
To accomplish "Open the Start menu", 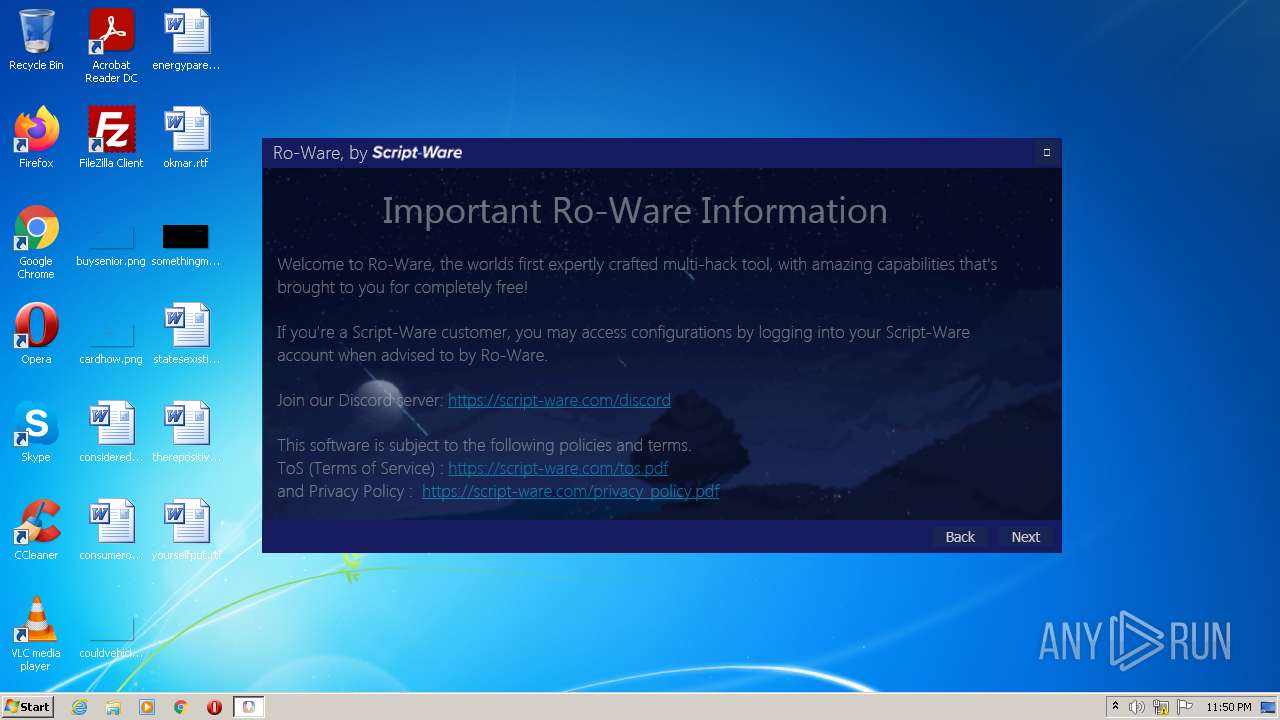I will pyautogui.click(x=28, y=707).
